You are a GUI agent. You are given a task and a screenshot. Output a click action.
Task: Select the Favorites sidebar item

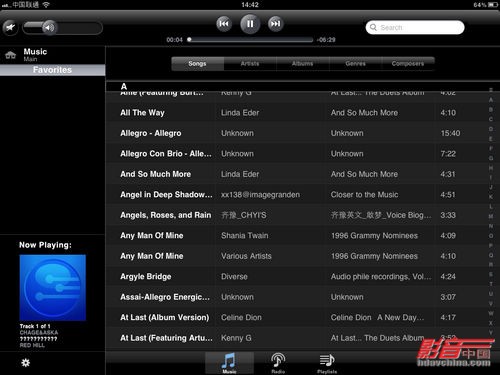click(52, 70)
